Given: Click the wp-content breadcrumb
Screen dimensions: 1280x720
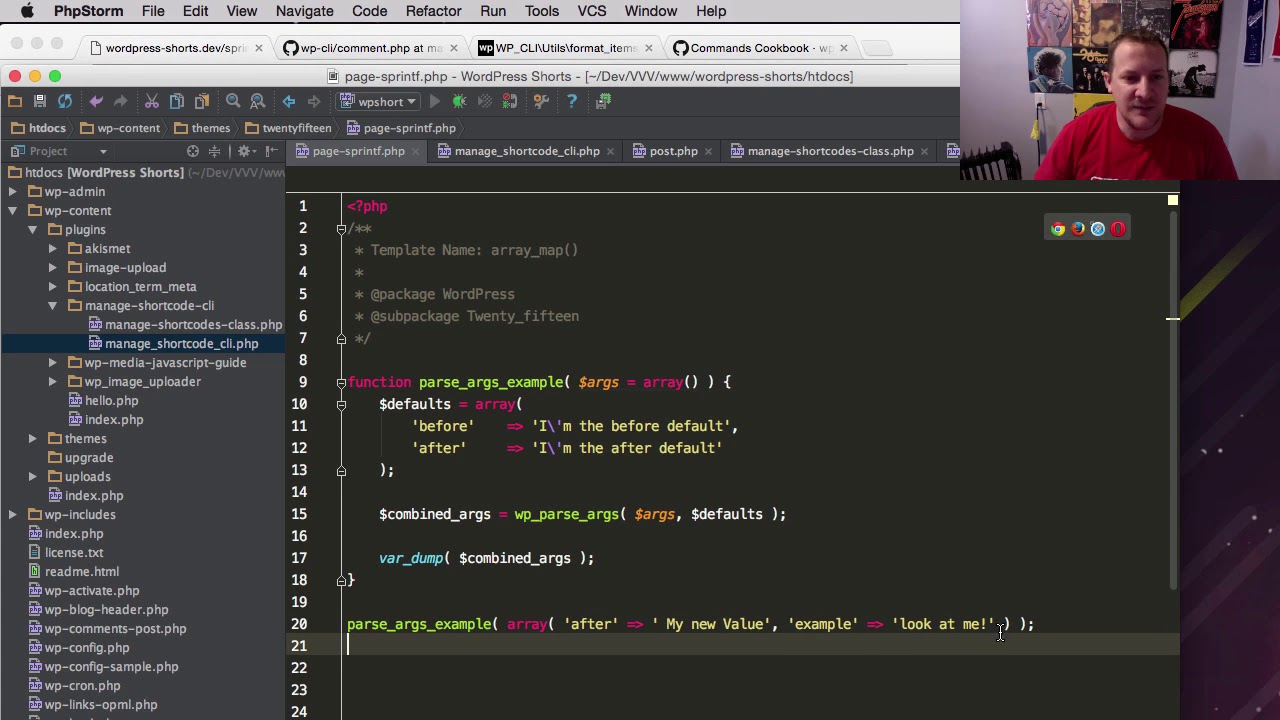Looking at the screenshot, I should pos(119,128).
